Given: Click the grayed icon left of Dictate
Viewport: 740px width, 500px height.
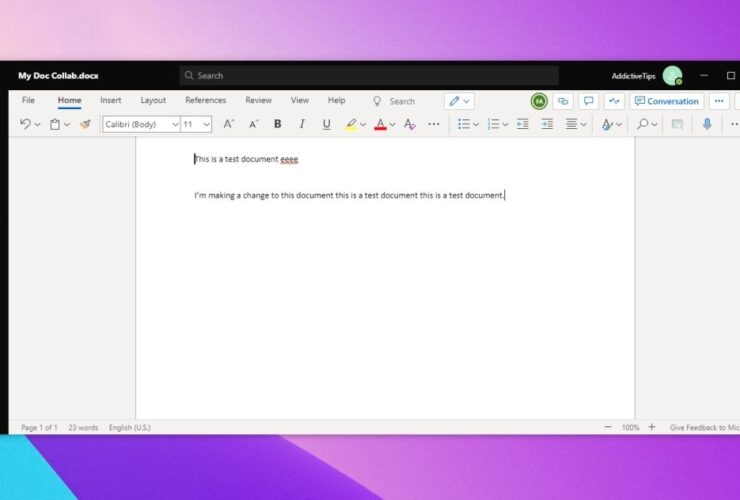Looking at the screenshot, I should click(677, 124).
